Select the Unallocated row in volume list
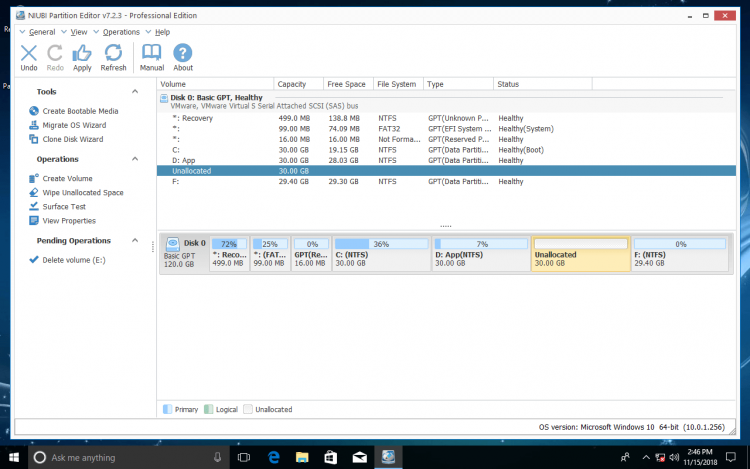The height and width of the screenshot is (469, 750). pos(446,171)
